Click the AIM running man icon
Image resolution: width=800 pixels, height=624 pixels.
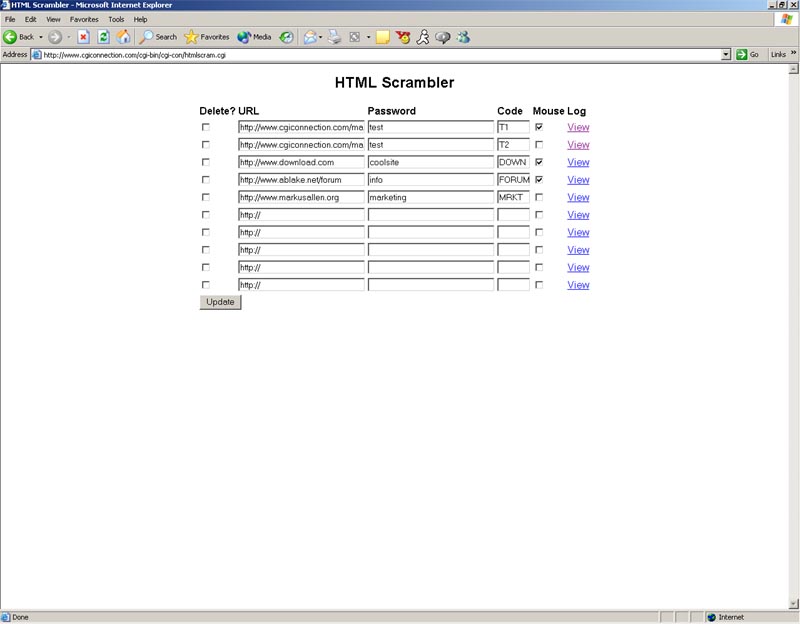(x=423, y=37)
